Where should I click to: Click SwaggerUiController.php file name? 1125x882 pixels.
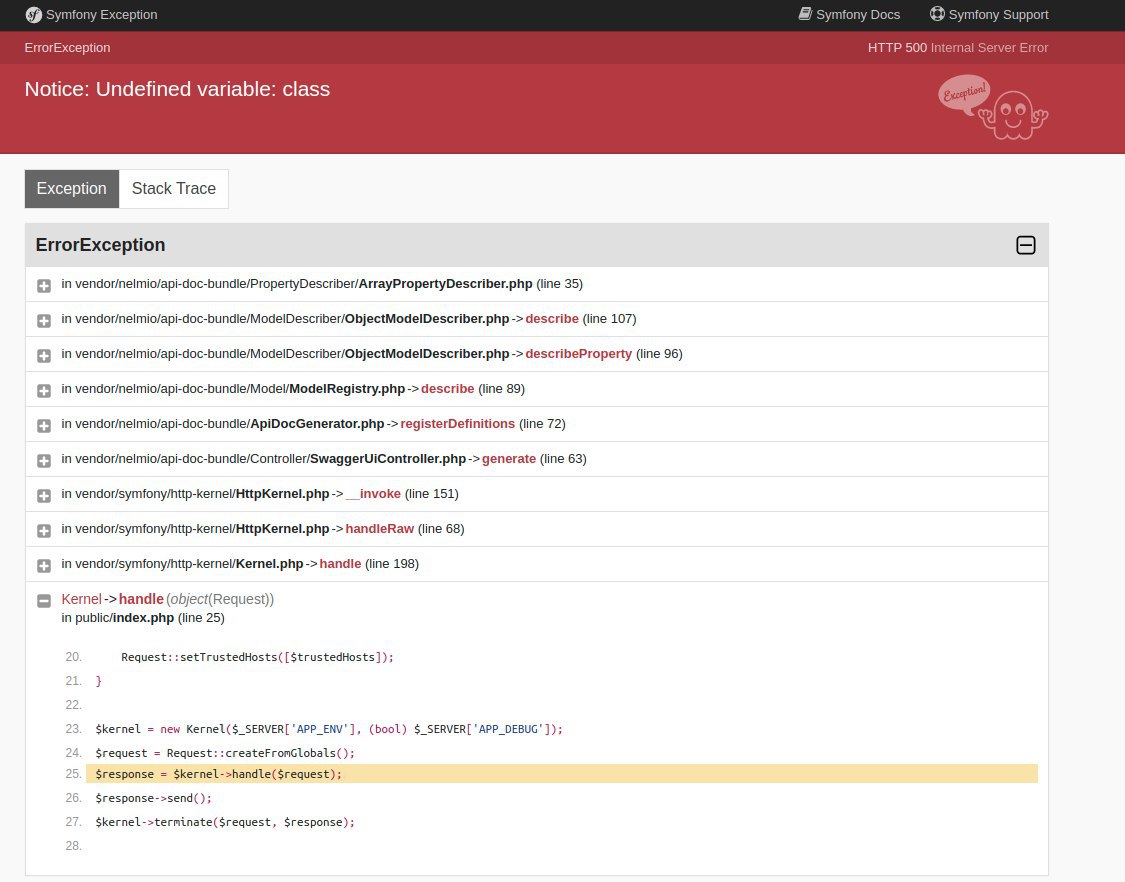388,459
